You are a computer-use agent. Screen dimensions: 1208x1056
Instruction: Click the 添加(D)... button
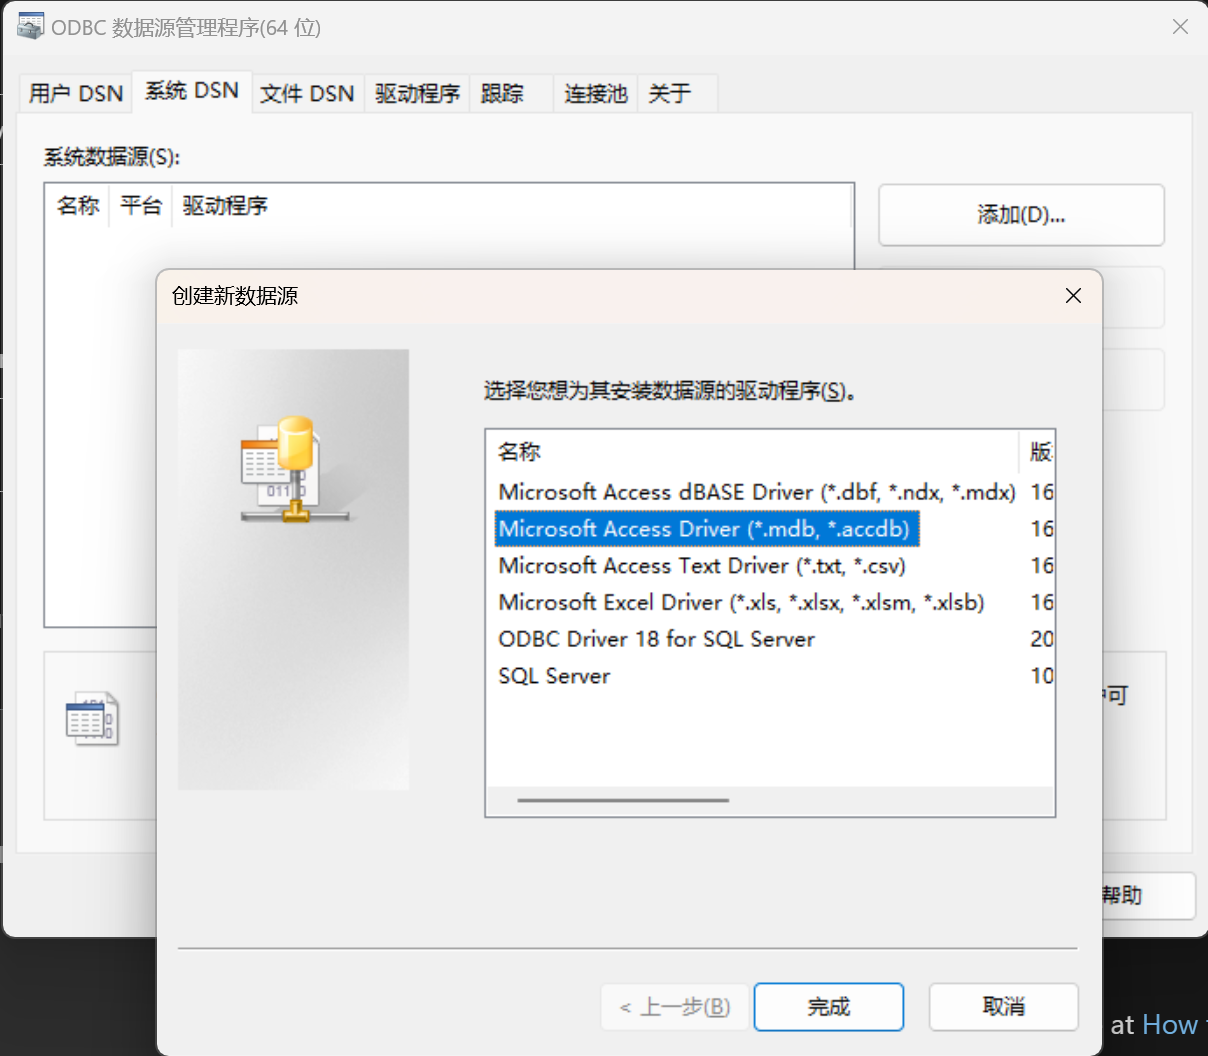coord(1021,215)
